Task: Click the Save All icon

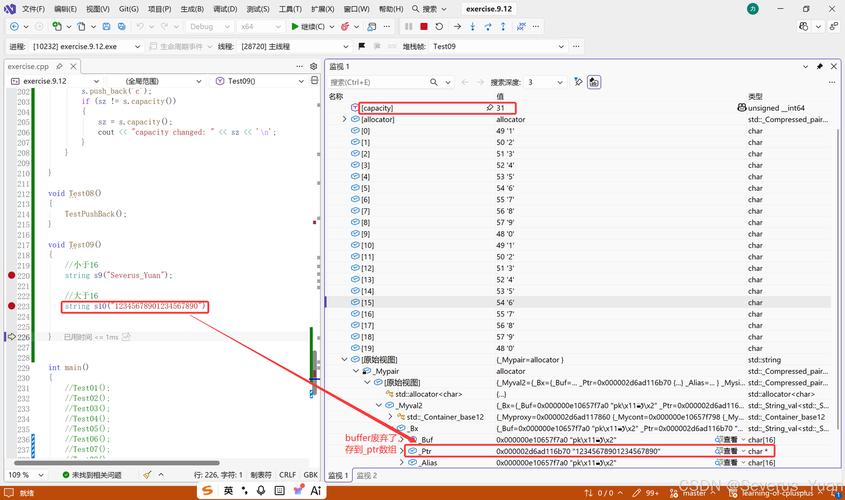Action: [122, 26]
